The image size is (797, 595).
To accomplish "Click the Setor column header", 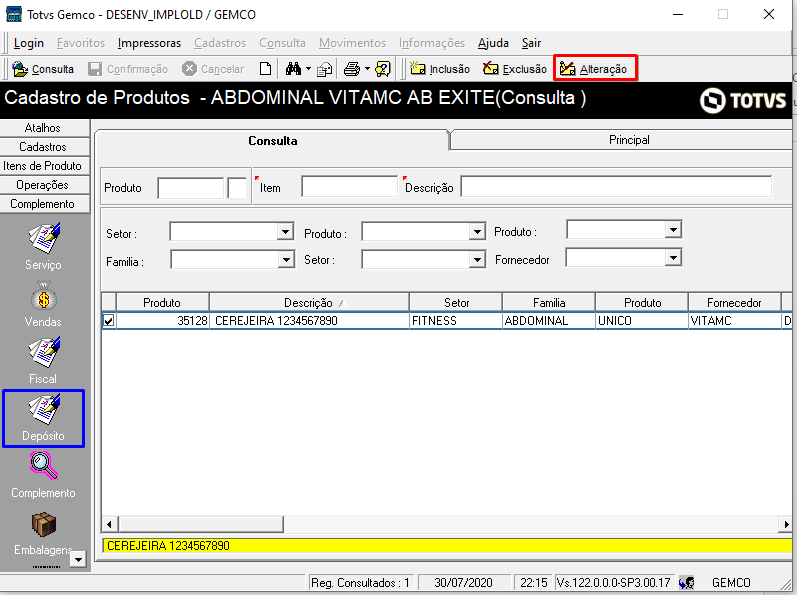I will click(456, 303).
